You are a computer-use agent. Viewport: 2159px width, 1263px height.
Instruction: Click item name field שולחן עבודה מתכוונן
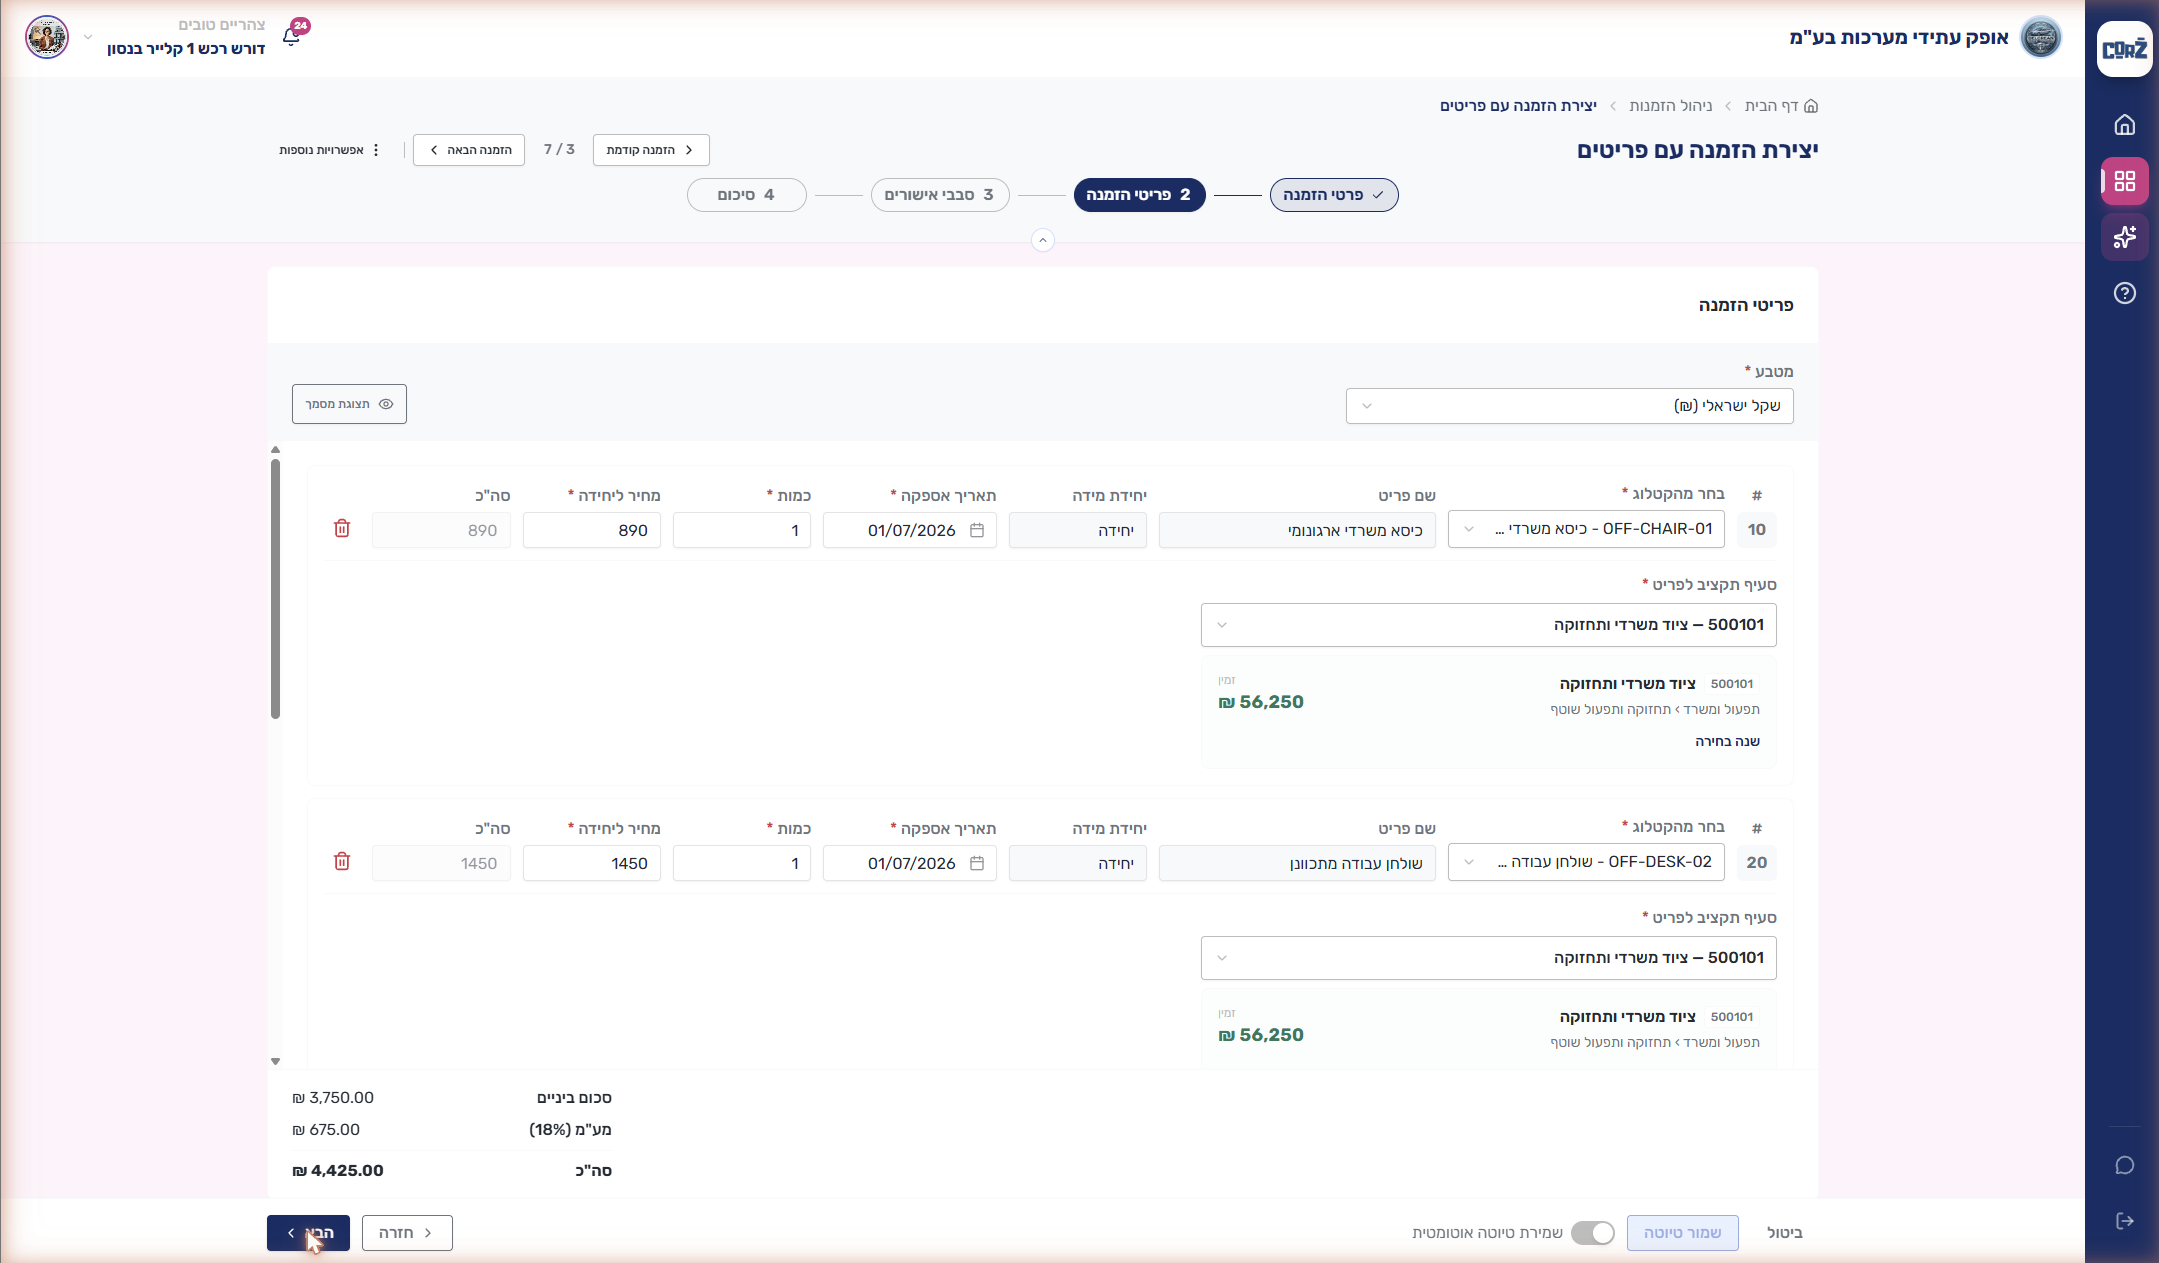click(1297, 863)
